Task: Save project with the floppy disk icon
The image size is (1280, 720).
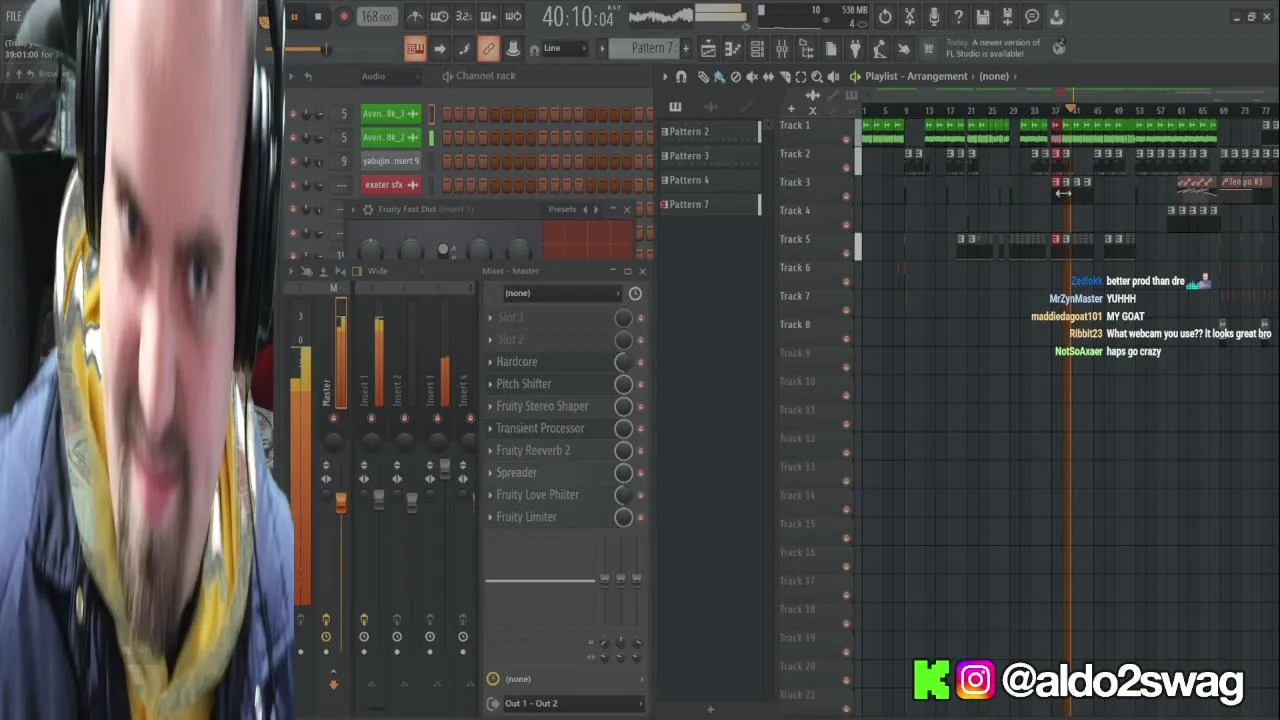Action: coord(983,17)
